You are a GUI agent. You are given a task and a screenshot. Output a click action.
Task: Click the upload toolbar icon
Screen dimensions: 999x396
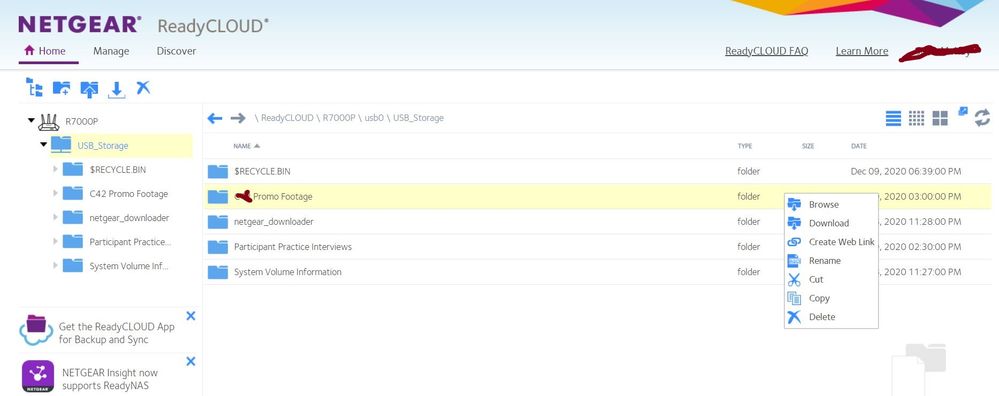[x=89, y=88]
